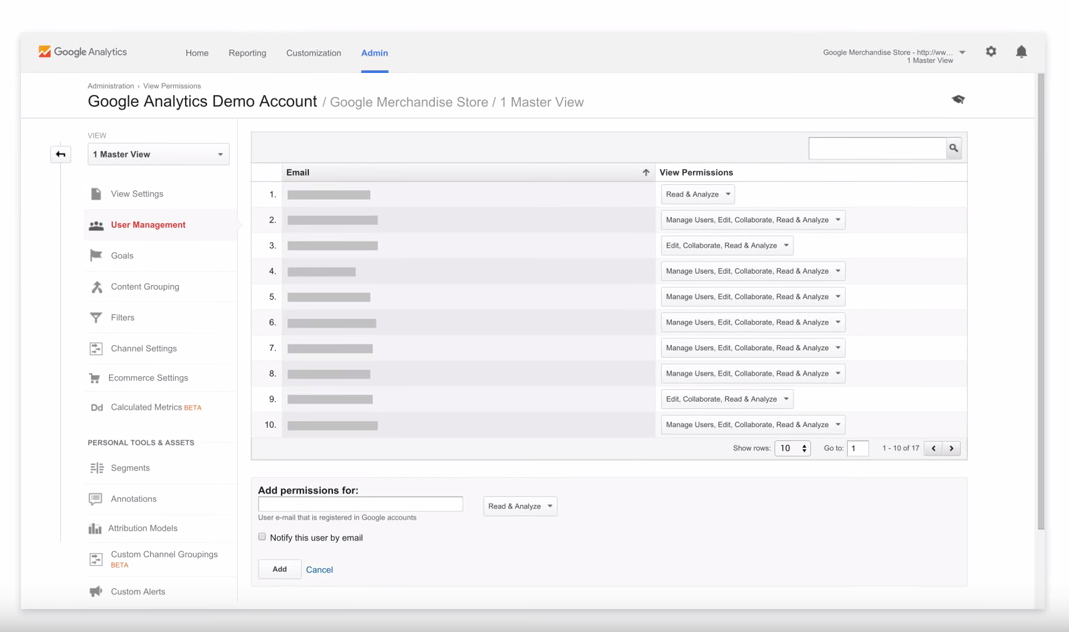This screenshot has height=632, width=1069.
Task: Open the notifications bell icon
Action: (x=1021, y=51)
